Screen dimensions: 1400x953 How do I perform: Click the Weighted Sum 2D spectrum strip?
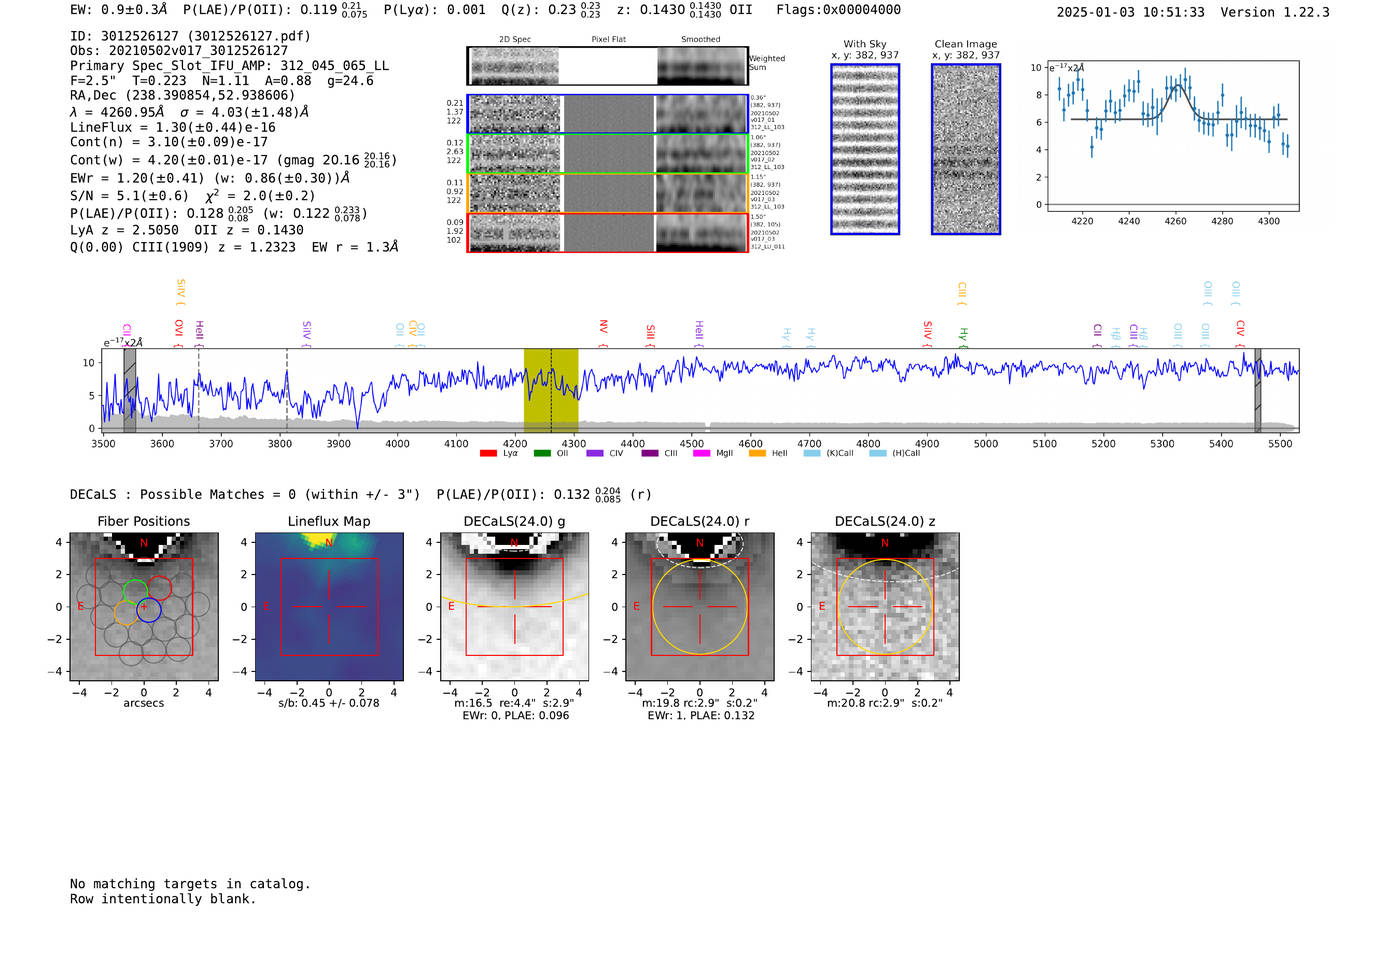point(608,66)
